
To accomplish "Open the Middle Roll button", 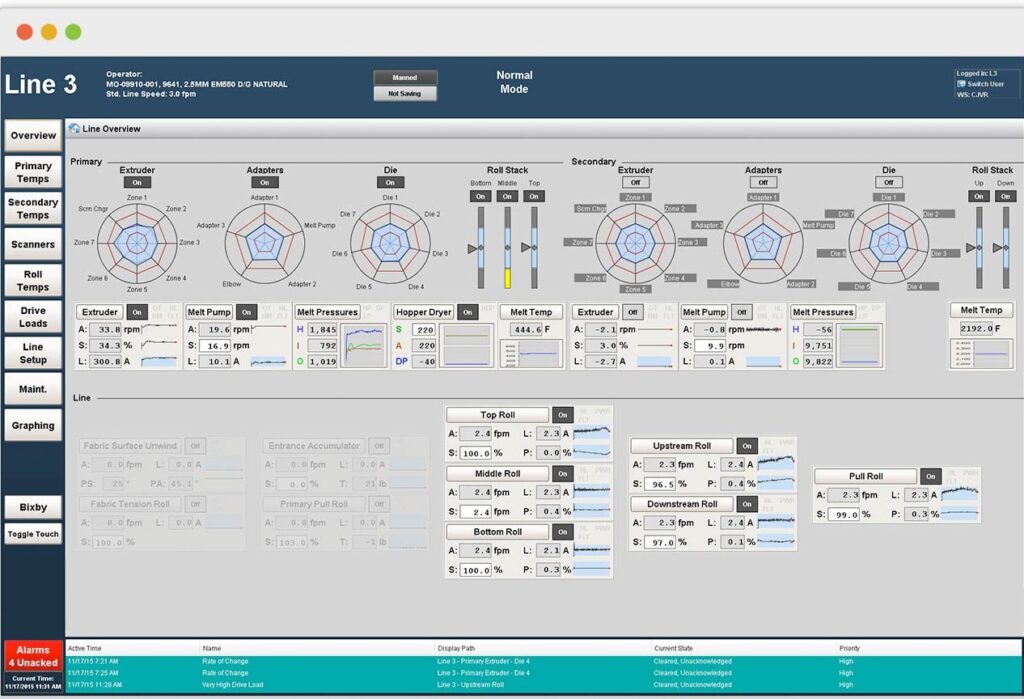I will point(498,474).
